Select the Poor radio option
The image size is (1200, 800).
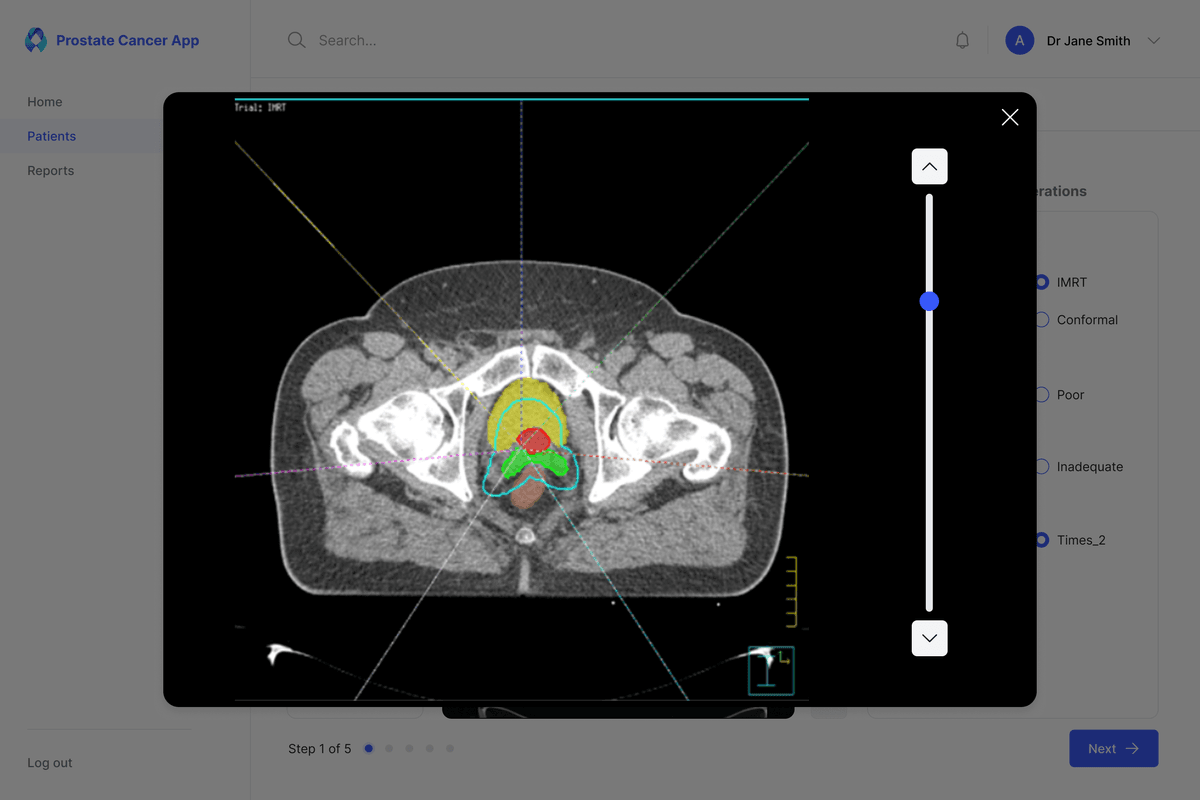pos(1042,395)
